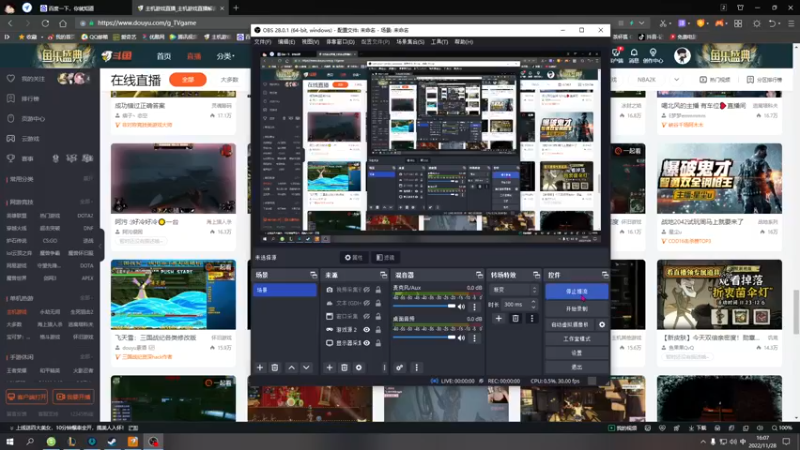Show the 文本 (GDI+) source
The width and height of the screenshot is (800, 450).
(366, 303)
